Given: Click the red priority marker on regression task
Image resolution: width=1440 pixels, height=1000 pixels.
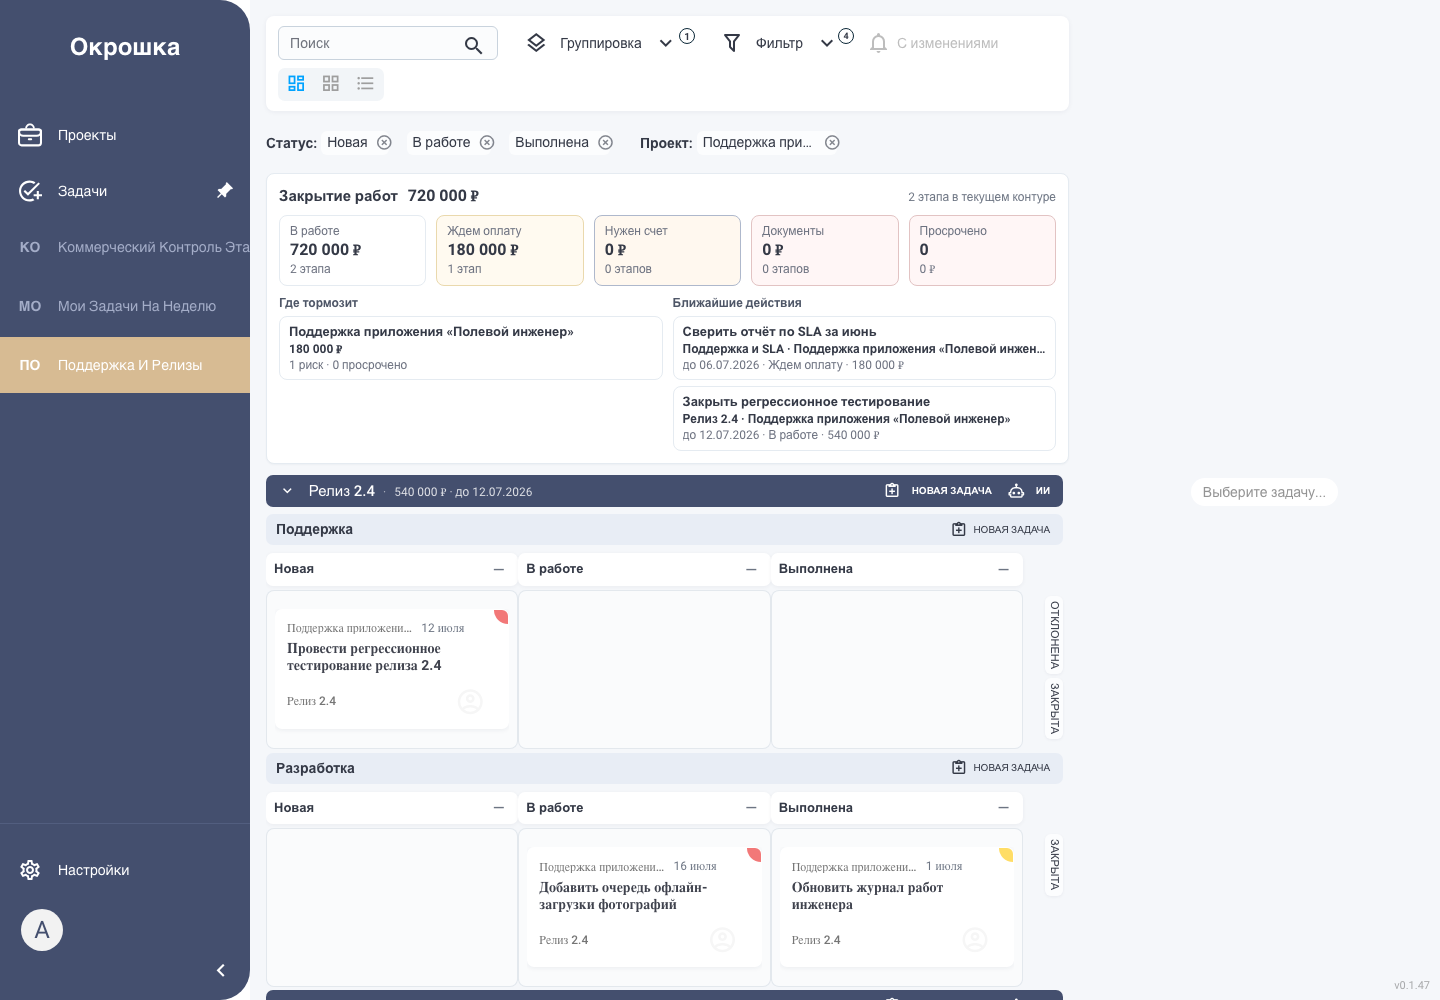Looking at the screenshot, I should click(502, 616).
